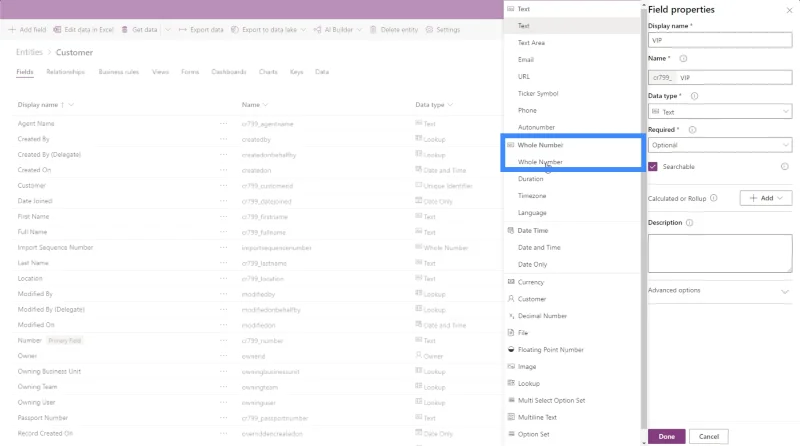The image size is (800, 446).
Task: Switch to the Forms tab
Action: tap(190, 72)
